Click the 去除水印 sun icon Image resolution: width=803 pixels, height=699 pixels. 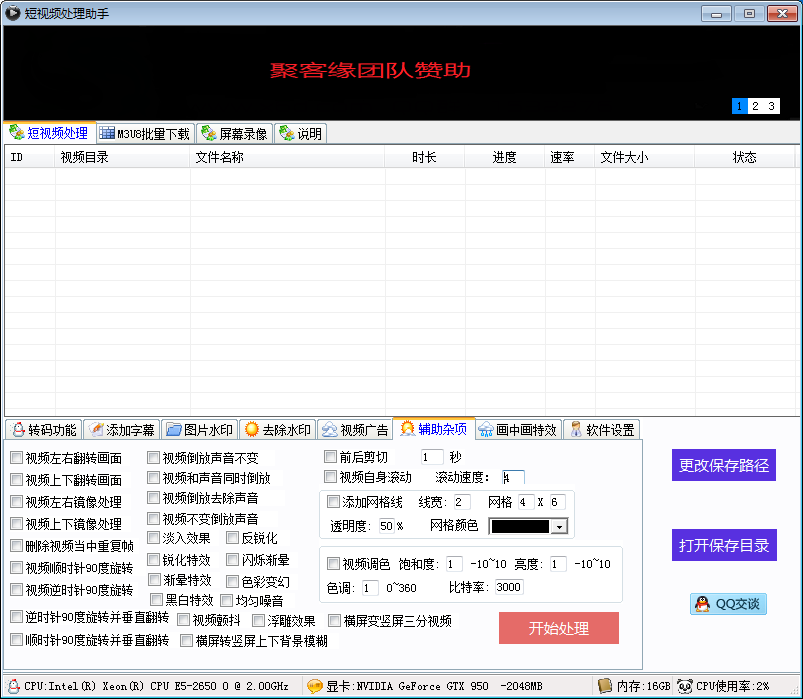251,429
